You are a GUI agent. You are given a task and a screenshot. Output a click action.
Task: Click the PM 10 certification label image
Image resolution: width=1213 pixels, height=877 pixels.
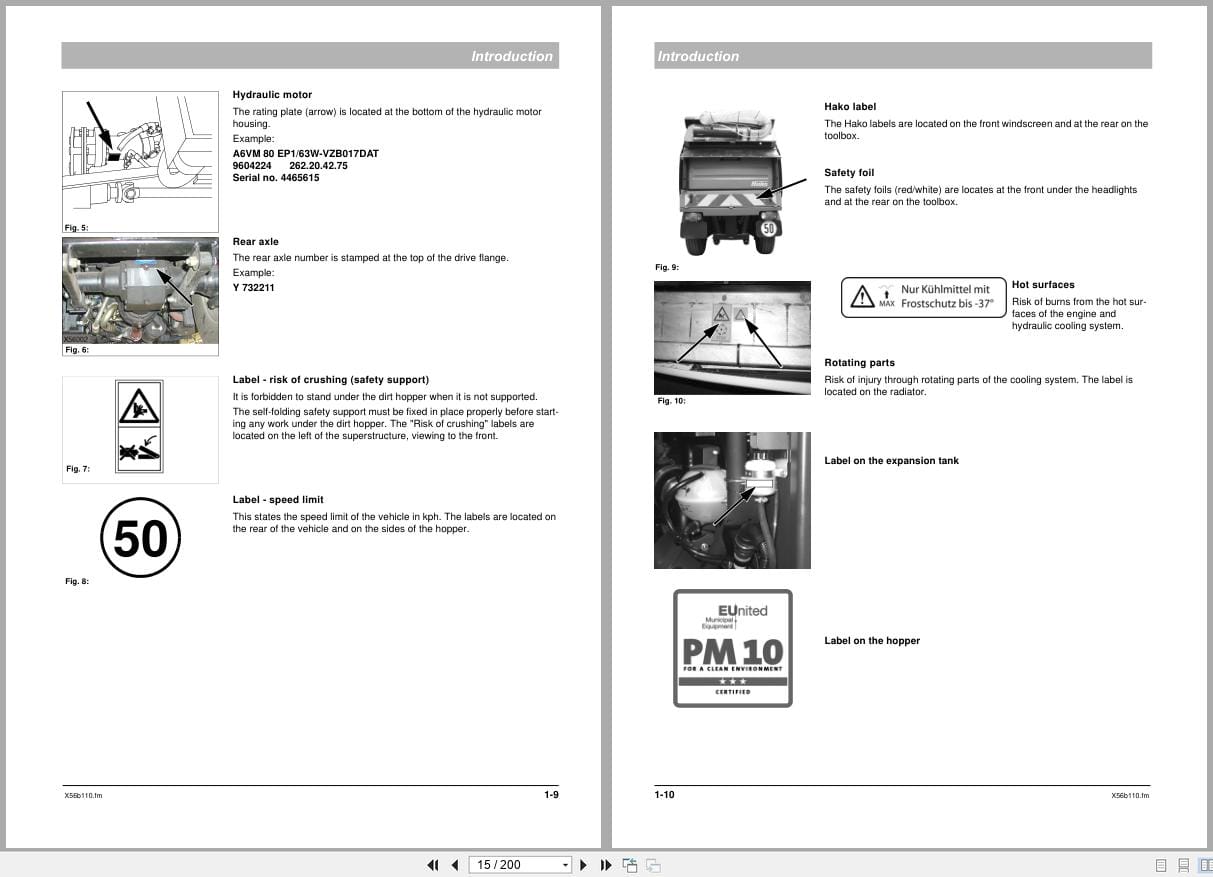pyautogui.click(x=732, y=647)
